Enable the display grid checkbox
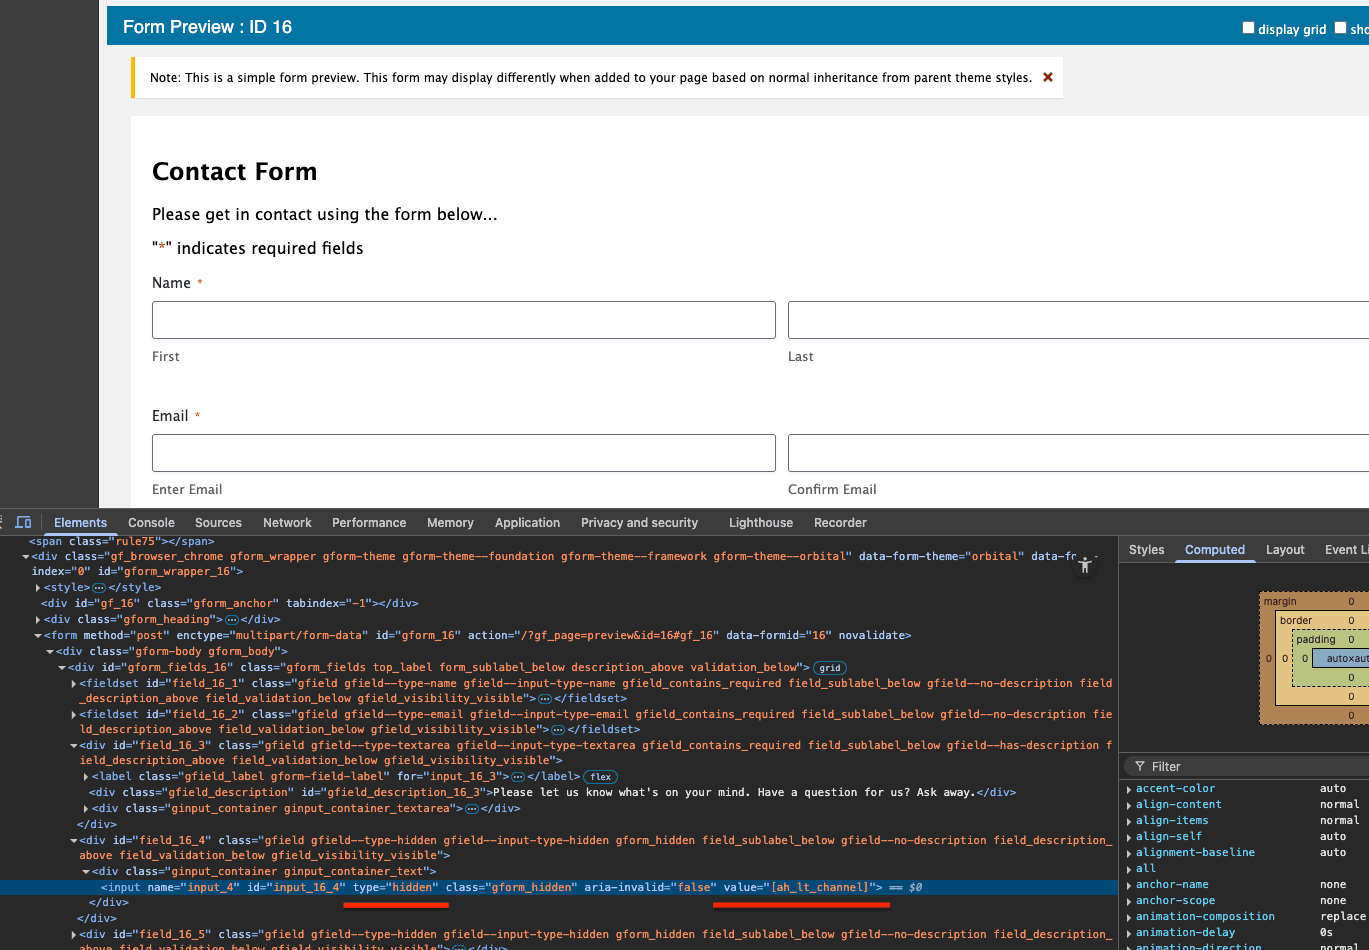This screenshot has height=950, width=1369. click(1248, 27)
